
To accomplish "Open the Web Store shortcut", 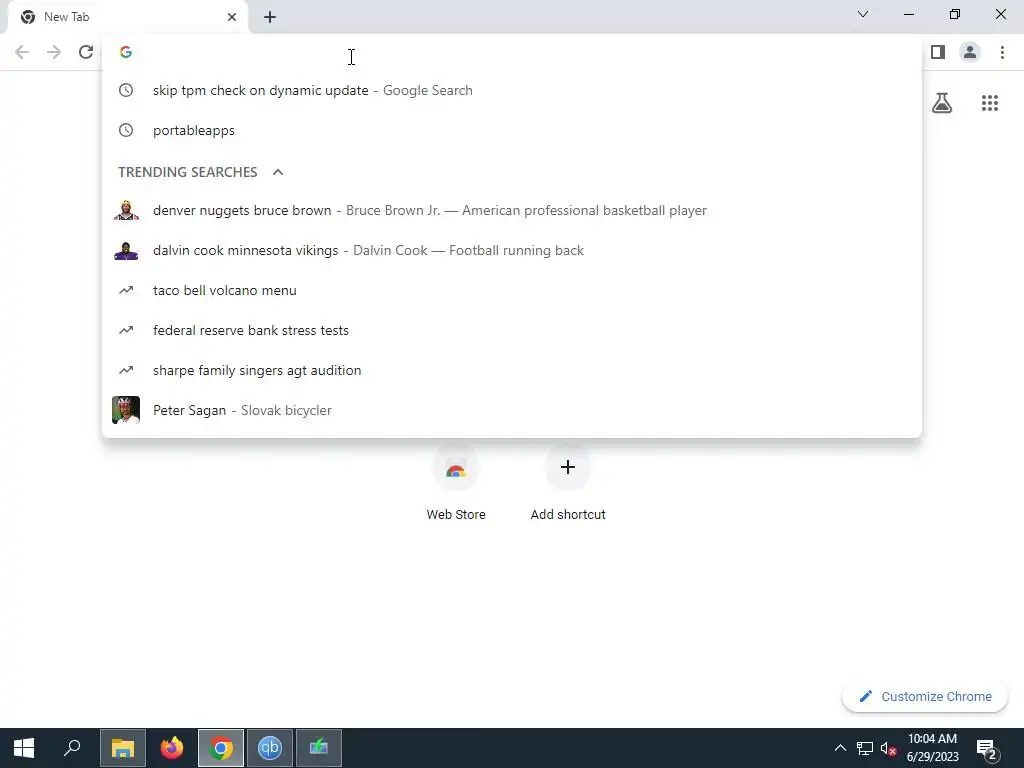I will point(456,483).
